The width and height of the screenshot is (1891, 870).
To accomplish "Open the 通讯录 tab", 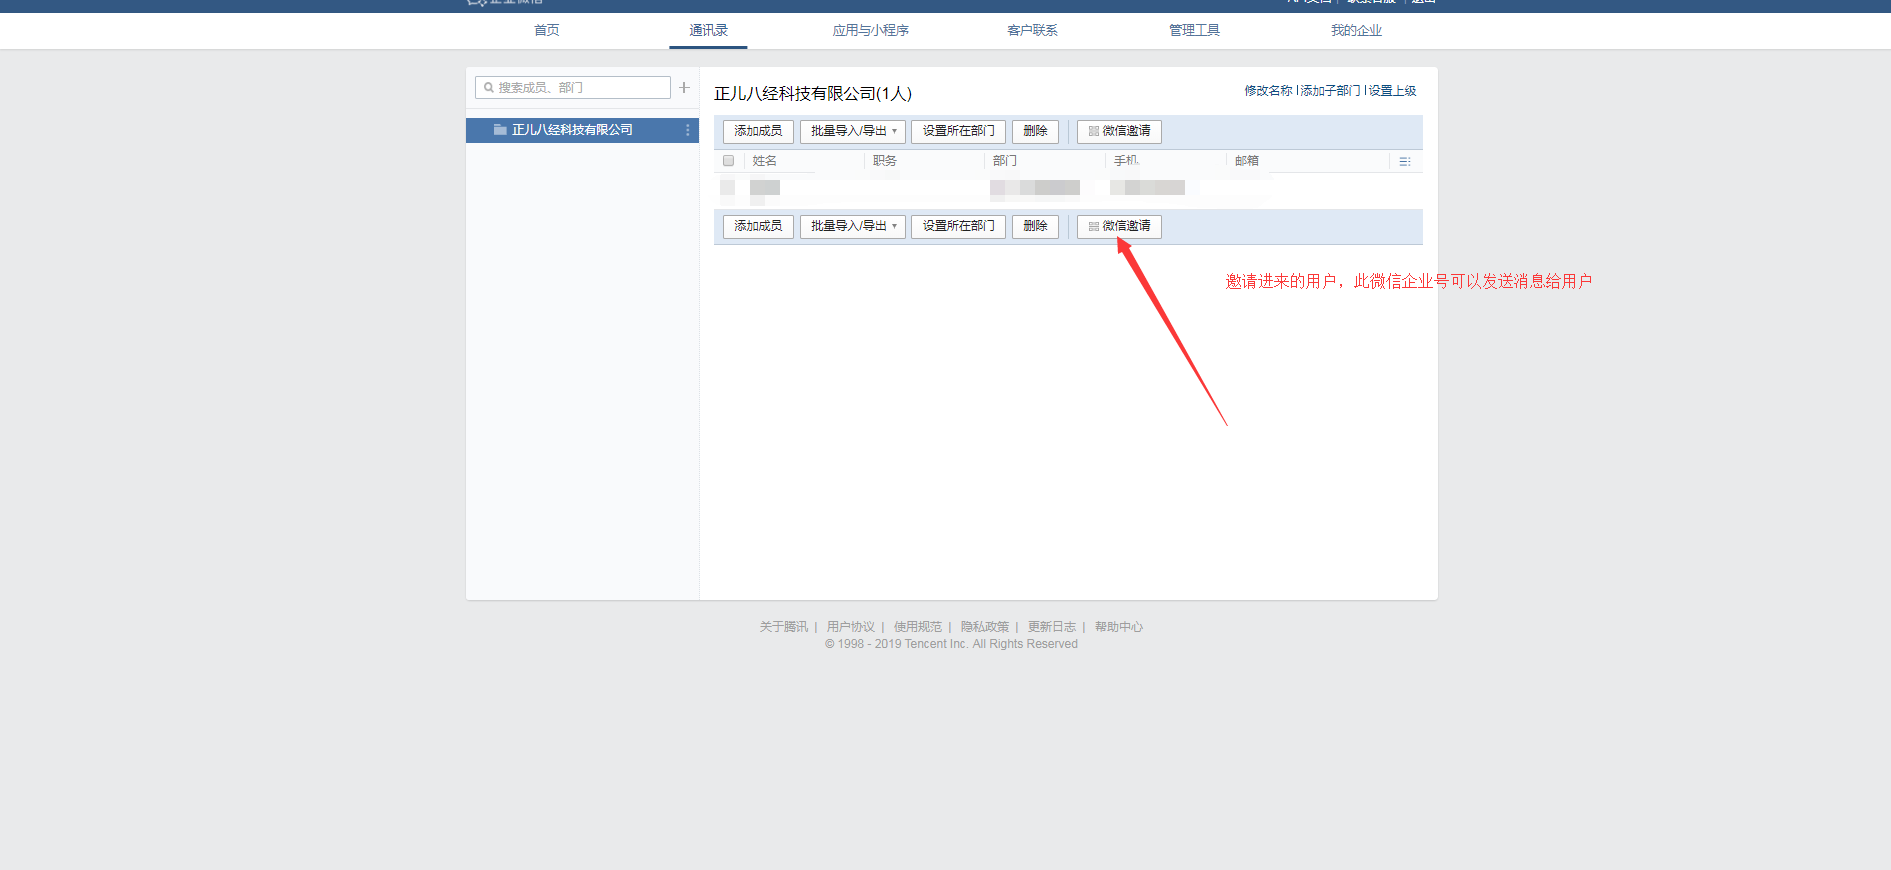I will click(708, 30).
